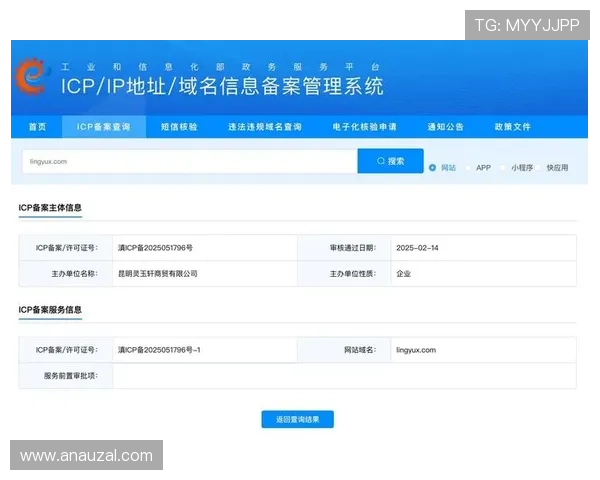Select the ICP备案查询 tab
The image size is (600, 480).
click(103, 127)
